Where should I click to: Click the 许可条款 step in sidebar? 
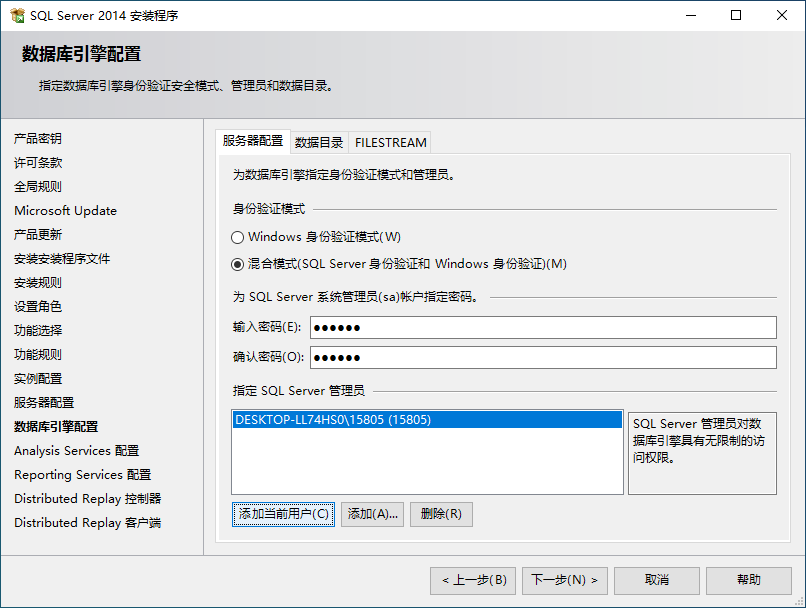(38, 162)
